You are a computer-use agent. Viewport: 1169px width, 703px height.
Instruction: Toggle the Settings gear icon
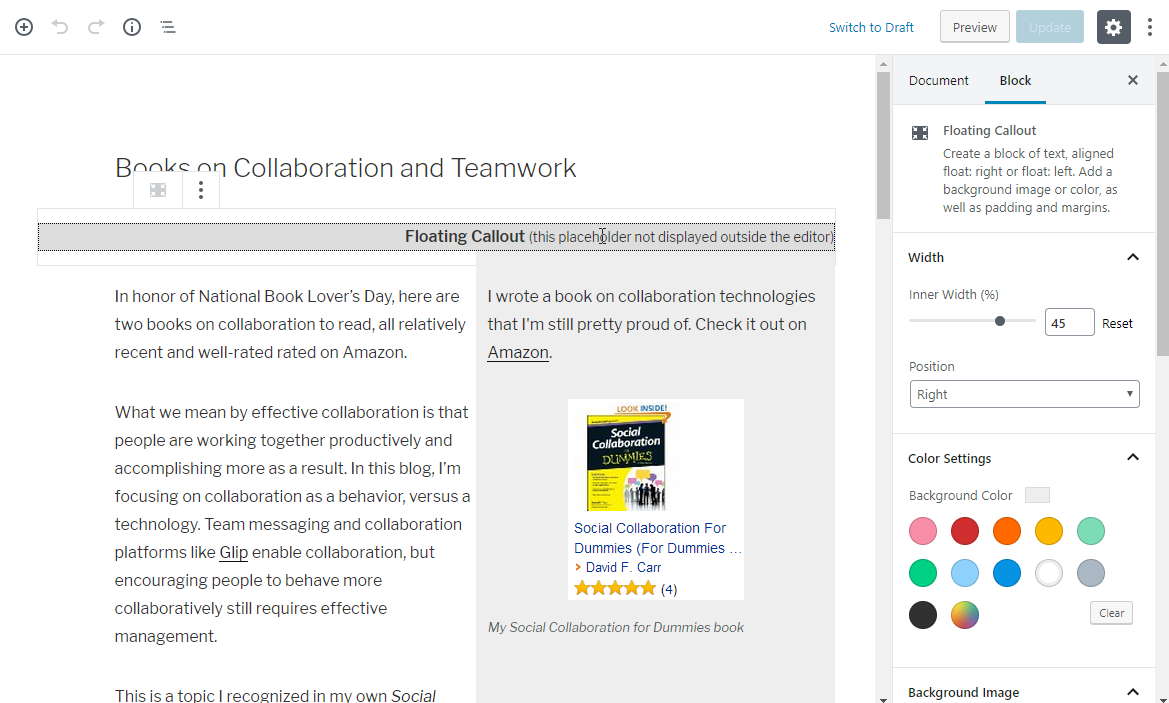click(1113, 28)
